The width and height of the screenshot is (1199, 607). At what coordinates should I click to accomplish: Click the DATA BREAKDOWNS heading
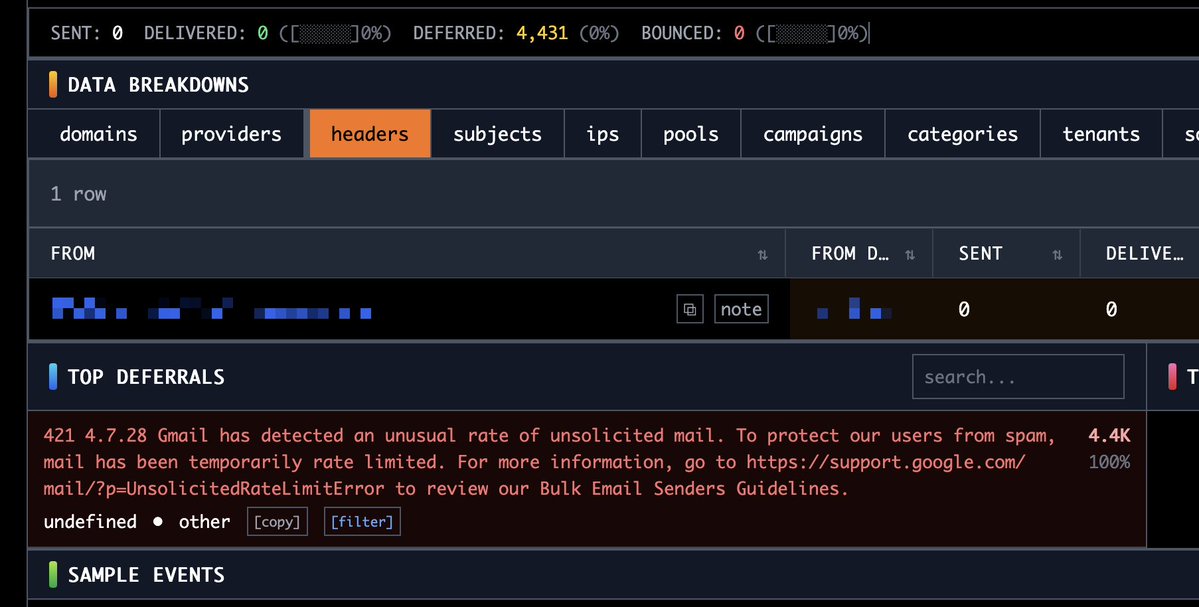point(158,84)
